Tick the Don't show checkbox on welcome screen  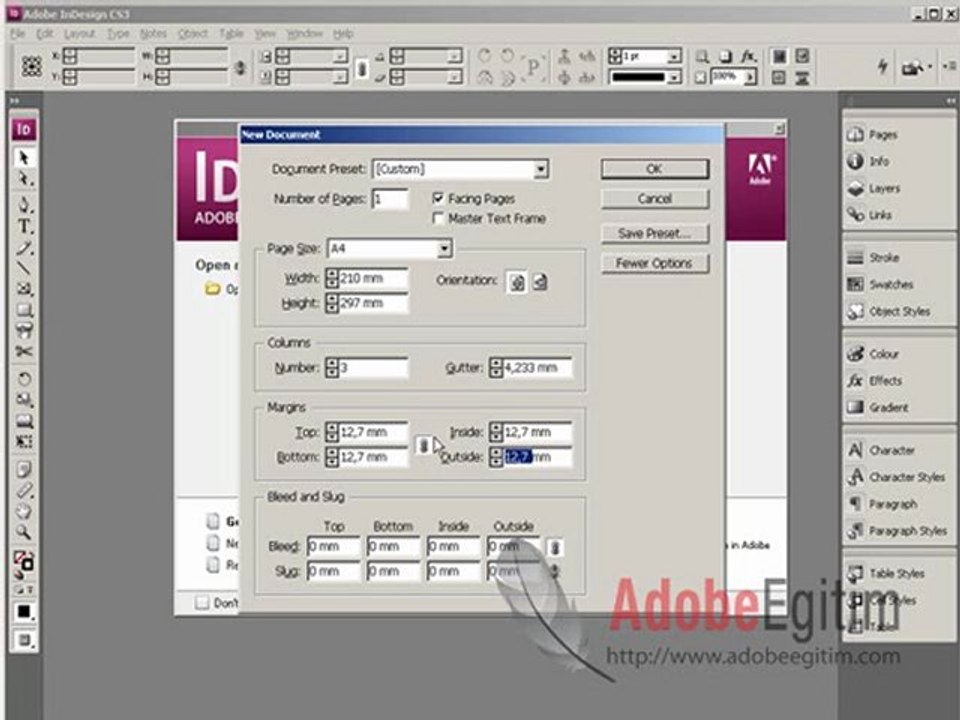click(x=201, y=602)
